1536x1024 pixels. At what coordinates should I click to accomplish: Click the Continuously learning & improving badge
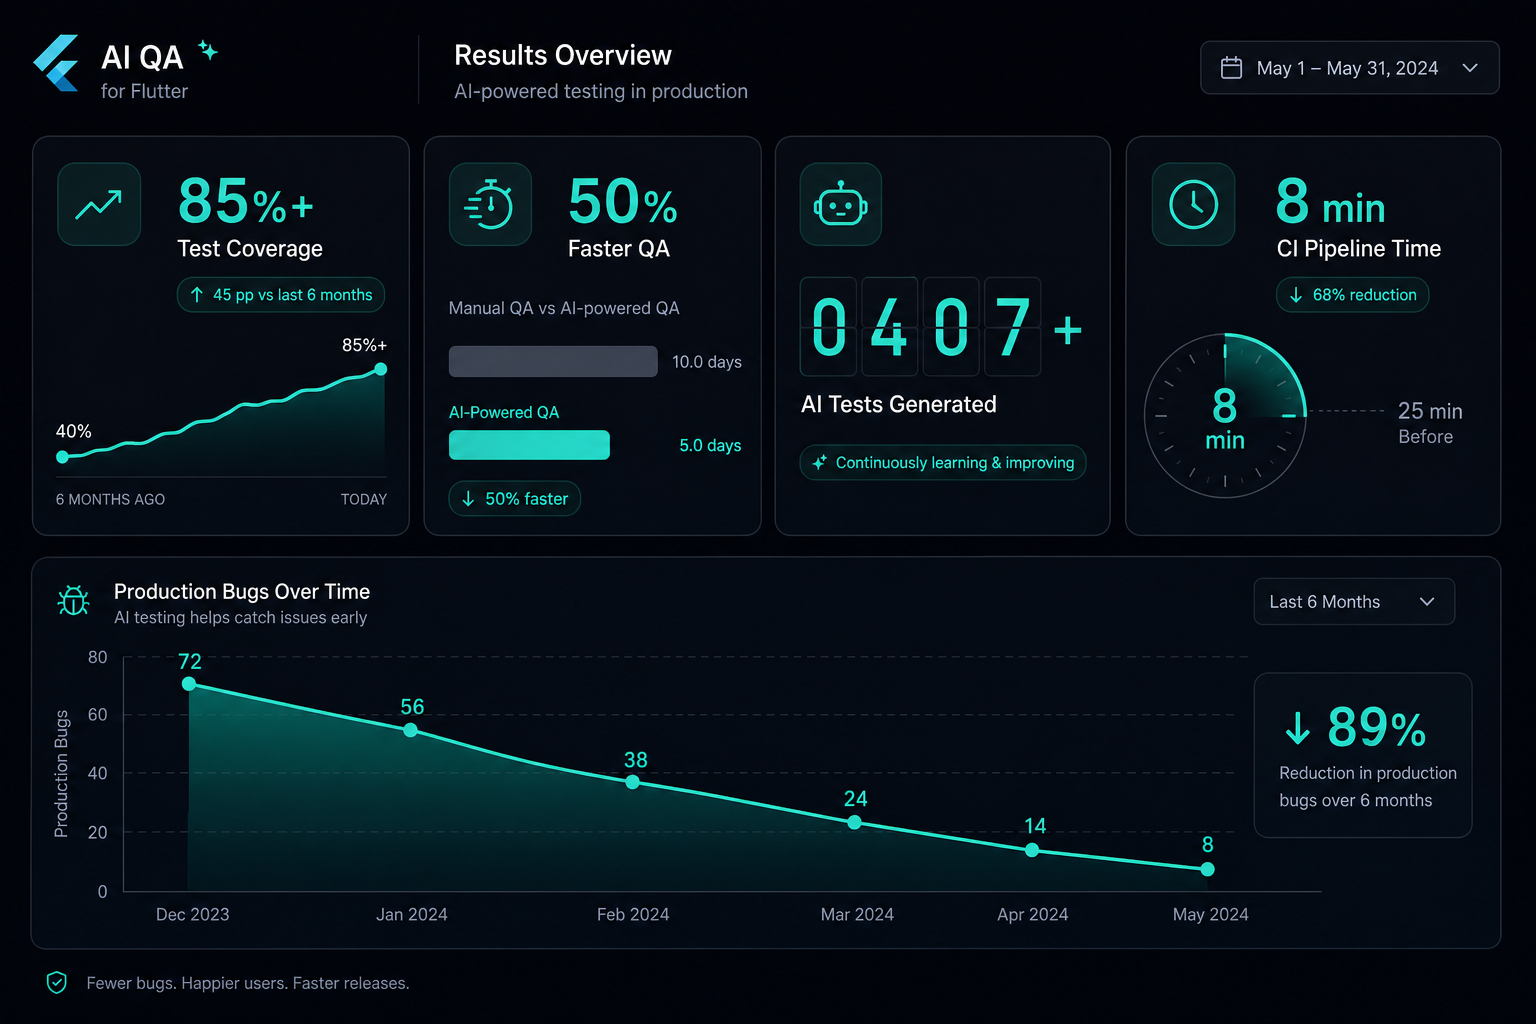coord(943,463)
